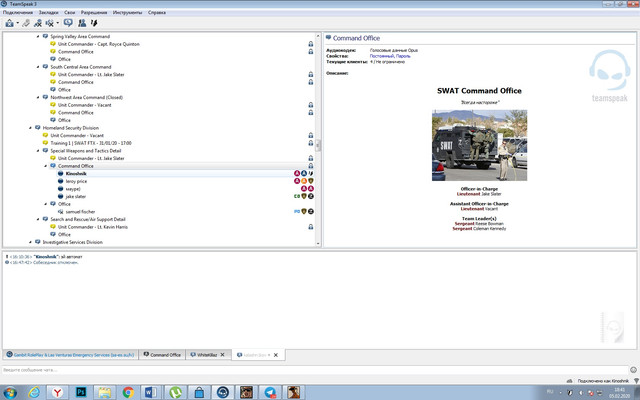Click lock icon on Northwest Unit Commander - Vacant row

311,105
